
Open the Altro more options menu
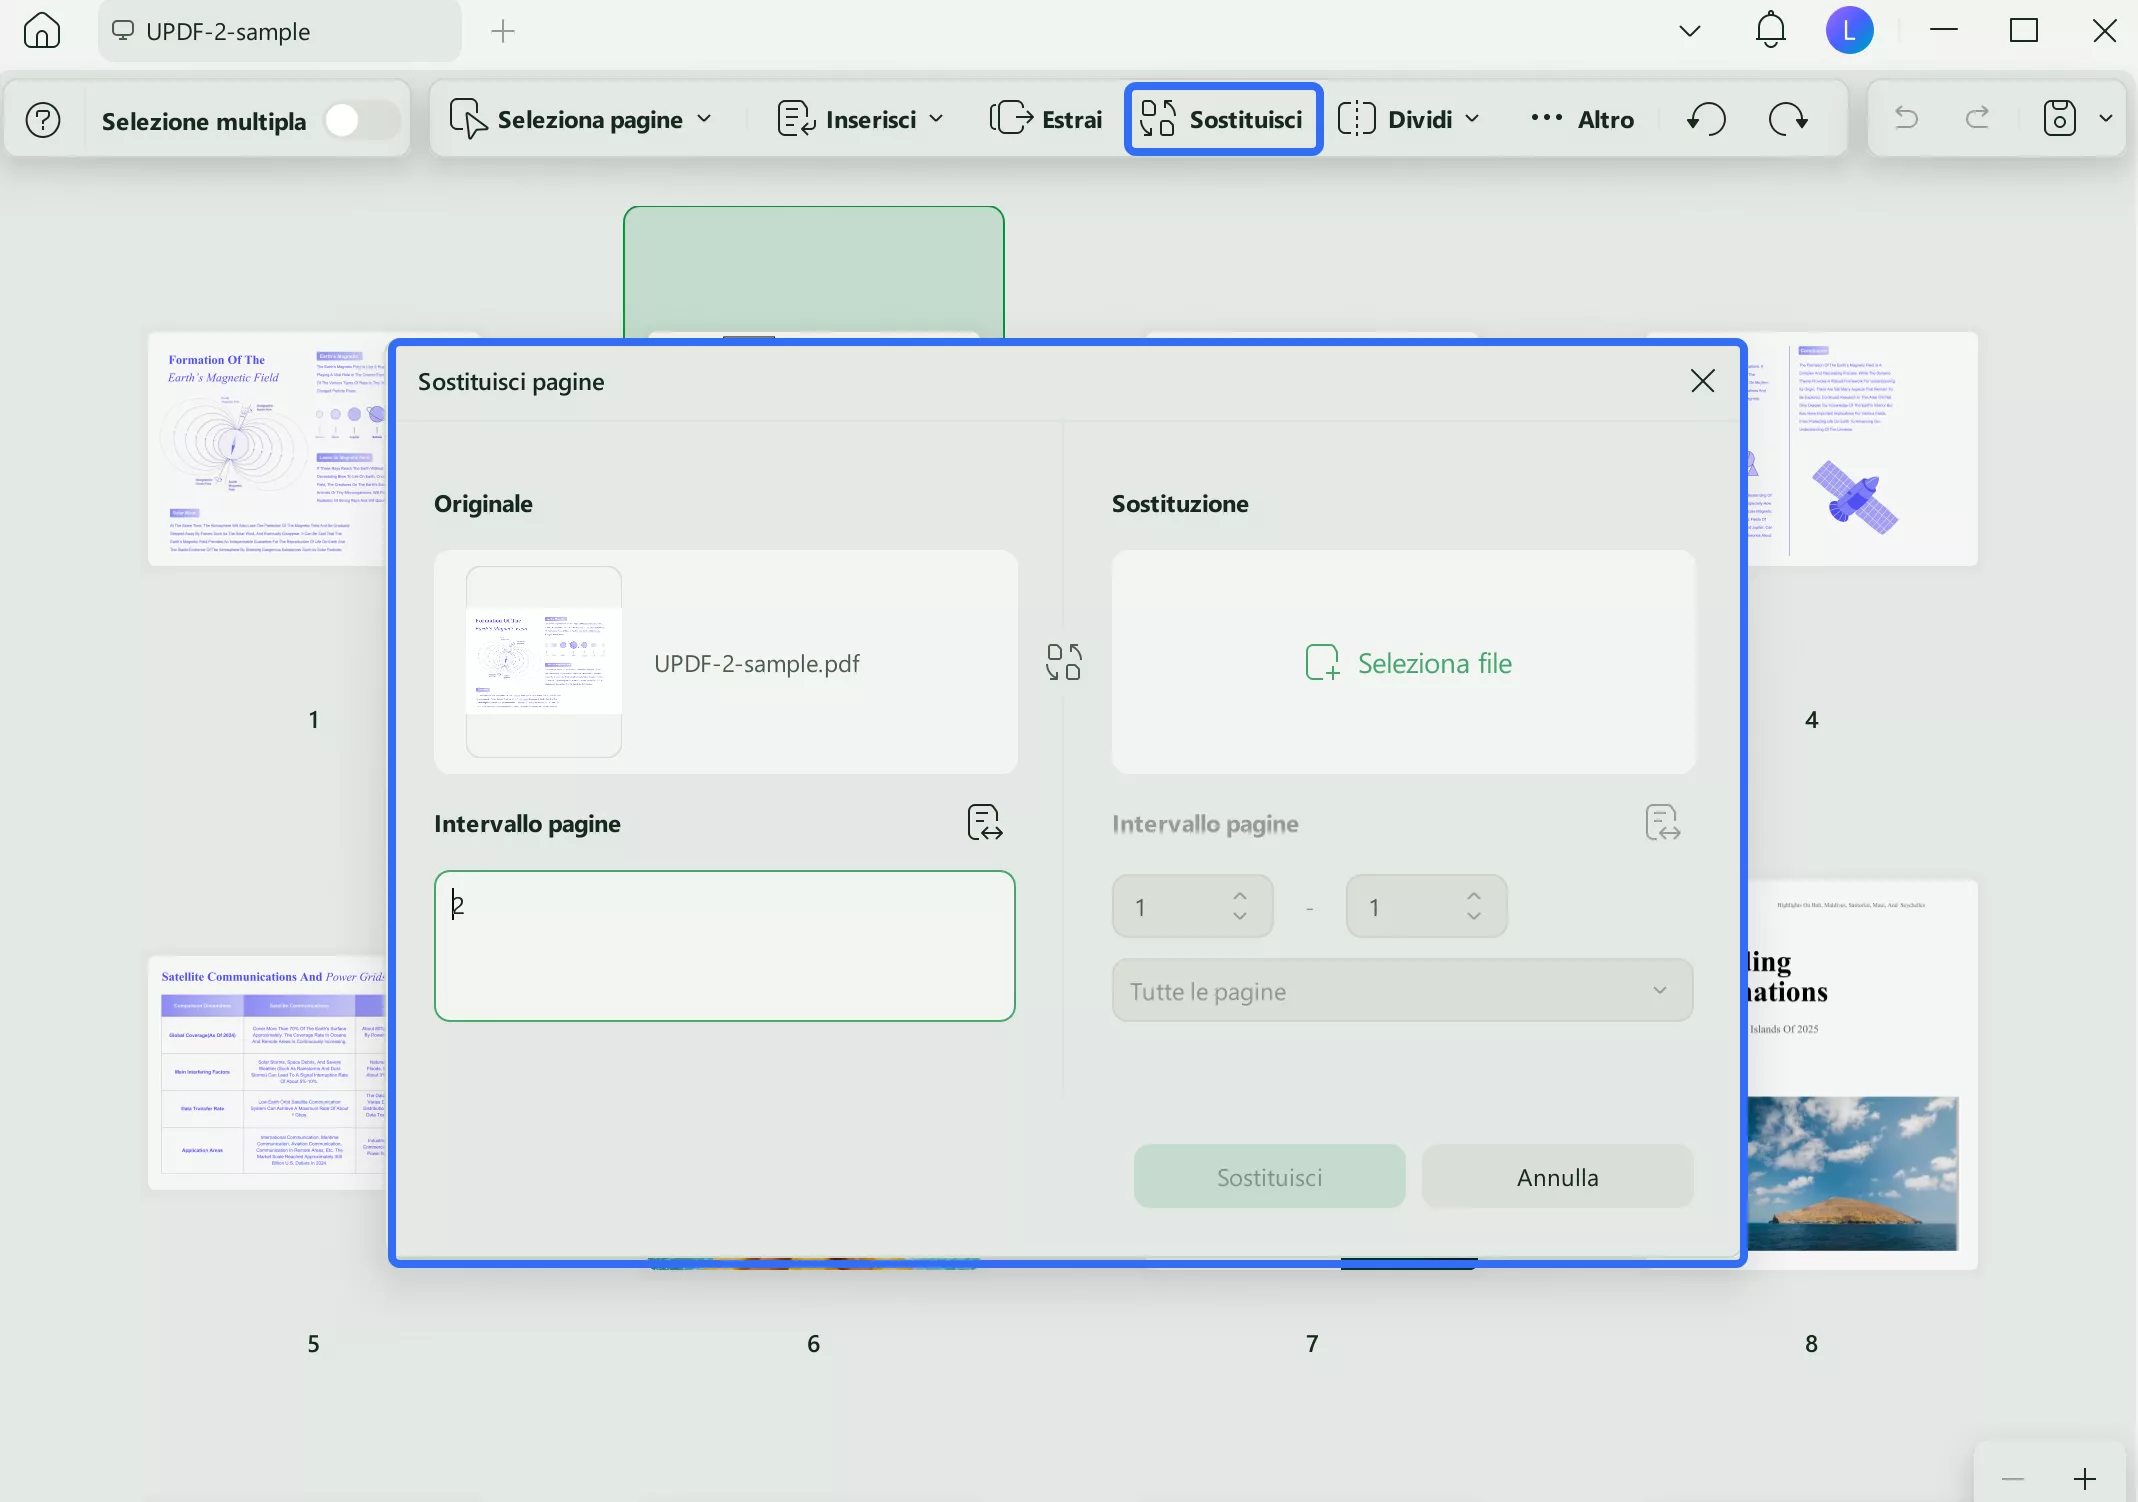(1582, 119)
